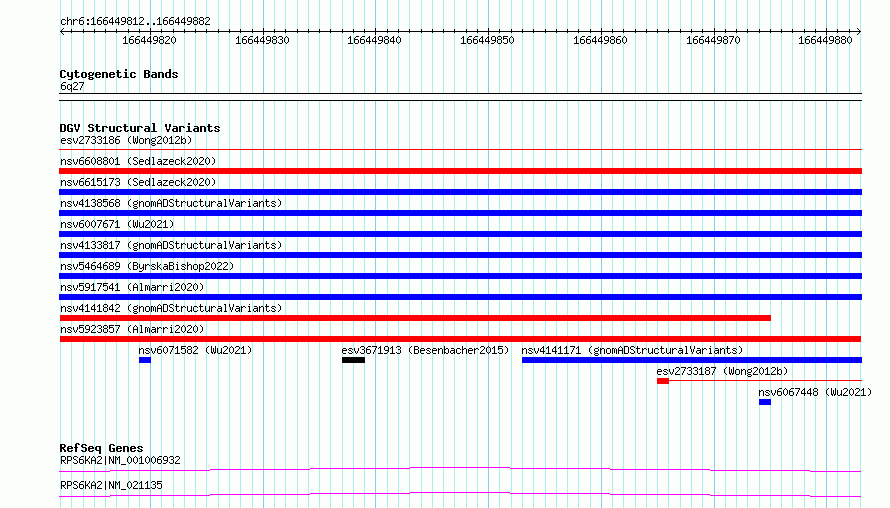Click the small blue block of nsv6067448

(x=765, y=402)
